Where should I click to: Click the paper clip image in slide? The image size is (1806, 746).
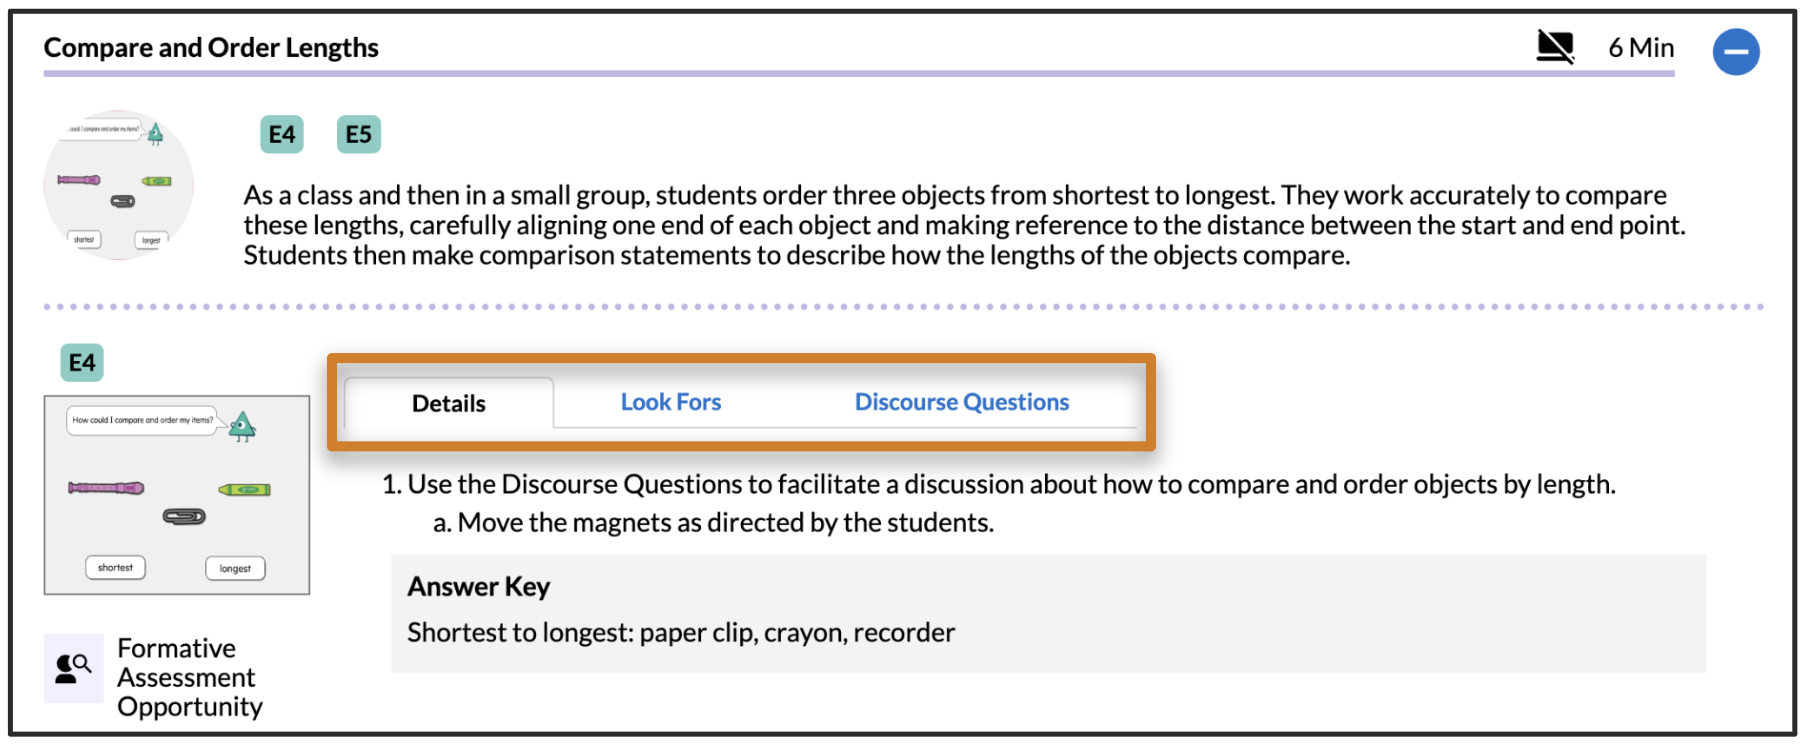[x=184, y=517]
